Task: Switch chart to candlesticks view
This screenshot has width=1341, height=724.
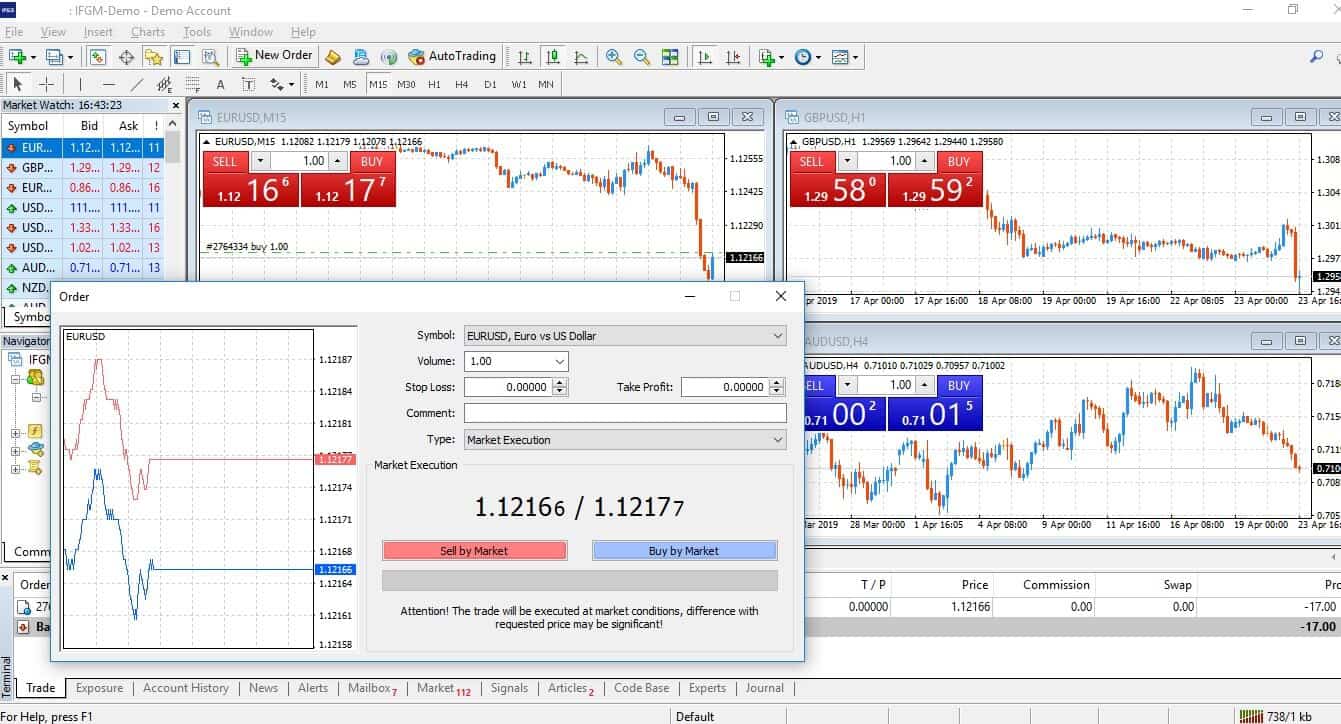Action: pos(553,57)
